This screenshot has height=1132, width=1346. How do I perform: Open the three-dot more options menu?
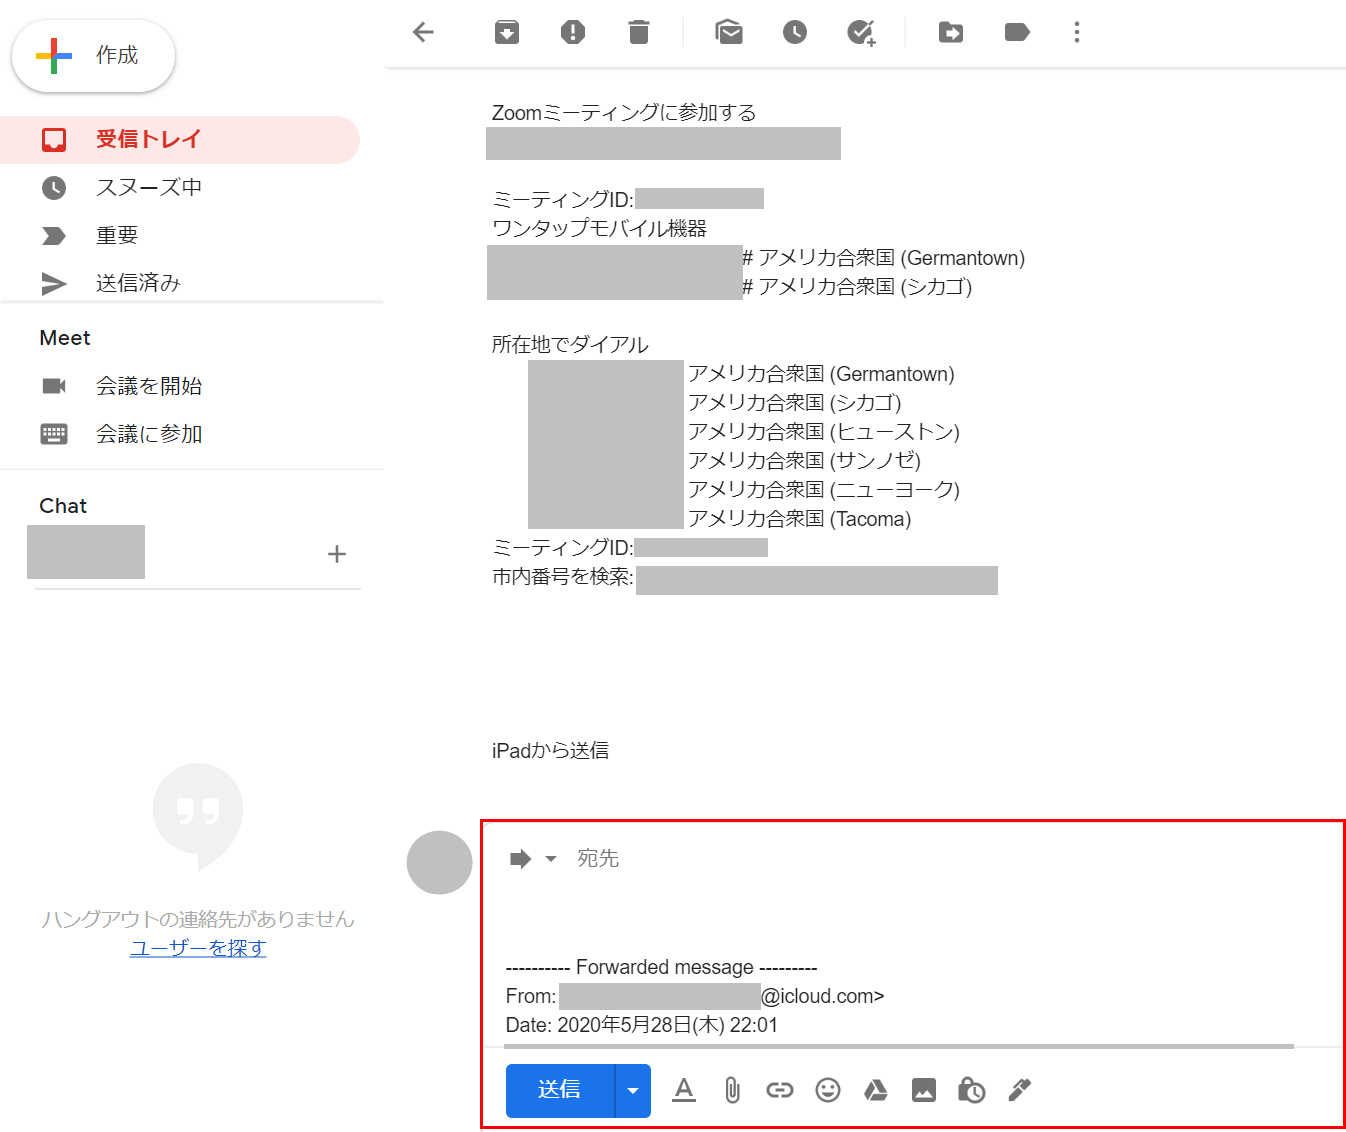coord(1077,32)
